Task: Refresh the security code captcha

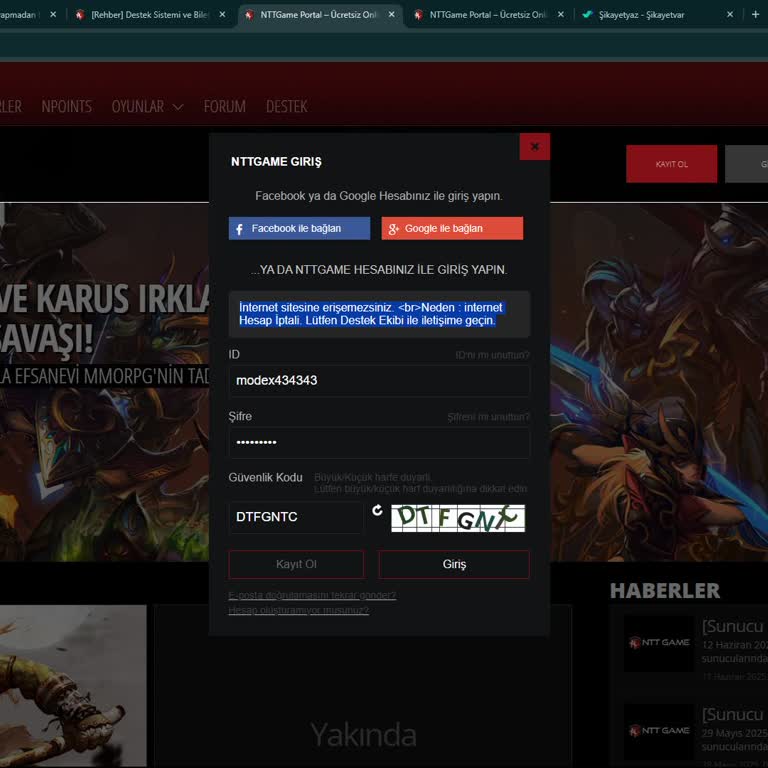Action: pyautogui.click(x=377, y=510)
